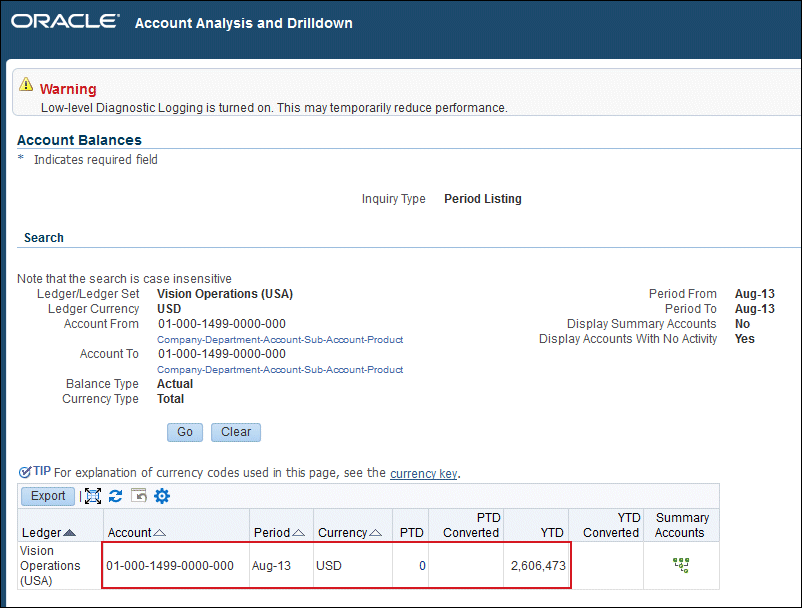
Task: Sort by Period column arrow
Action: pyautogui.click(x=298, y=533)
